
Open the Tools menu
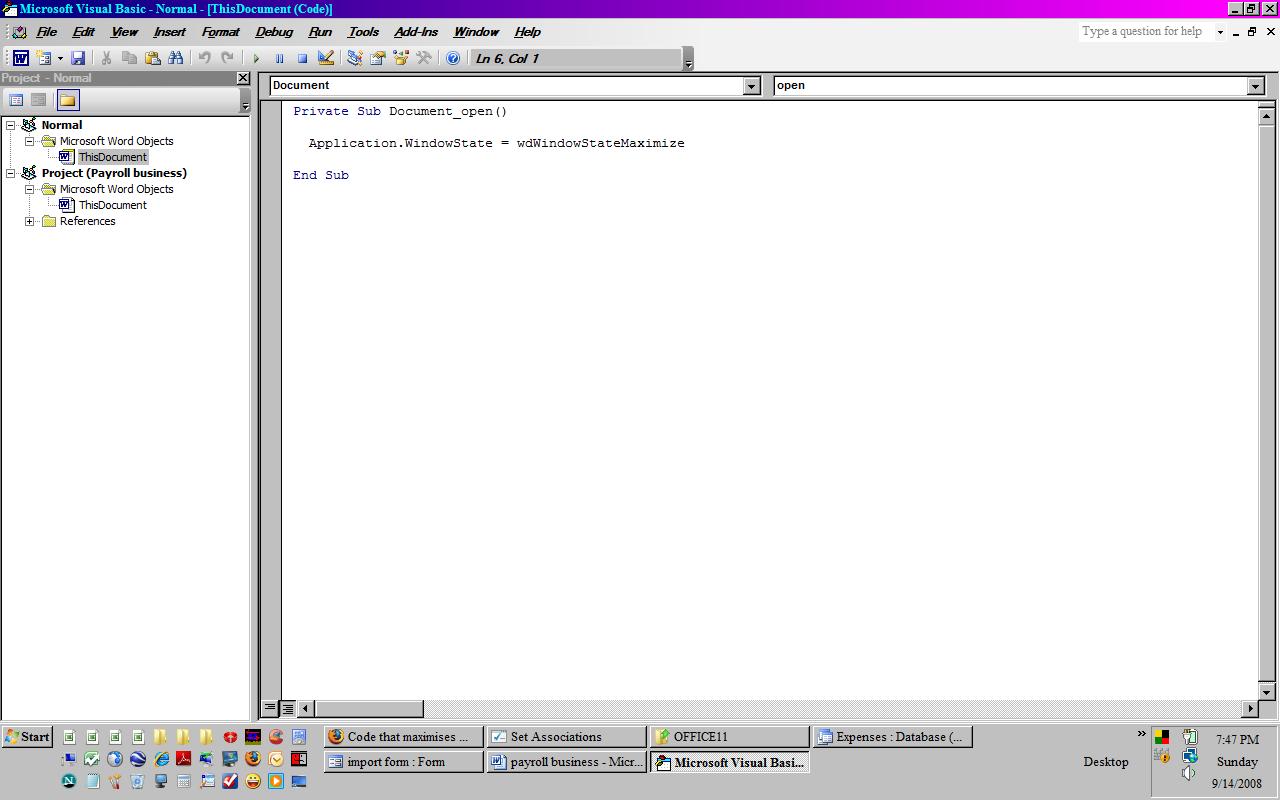(x=363, y=32)
